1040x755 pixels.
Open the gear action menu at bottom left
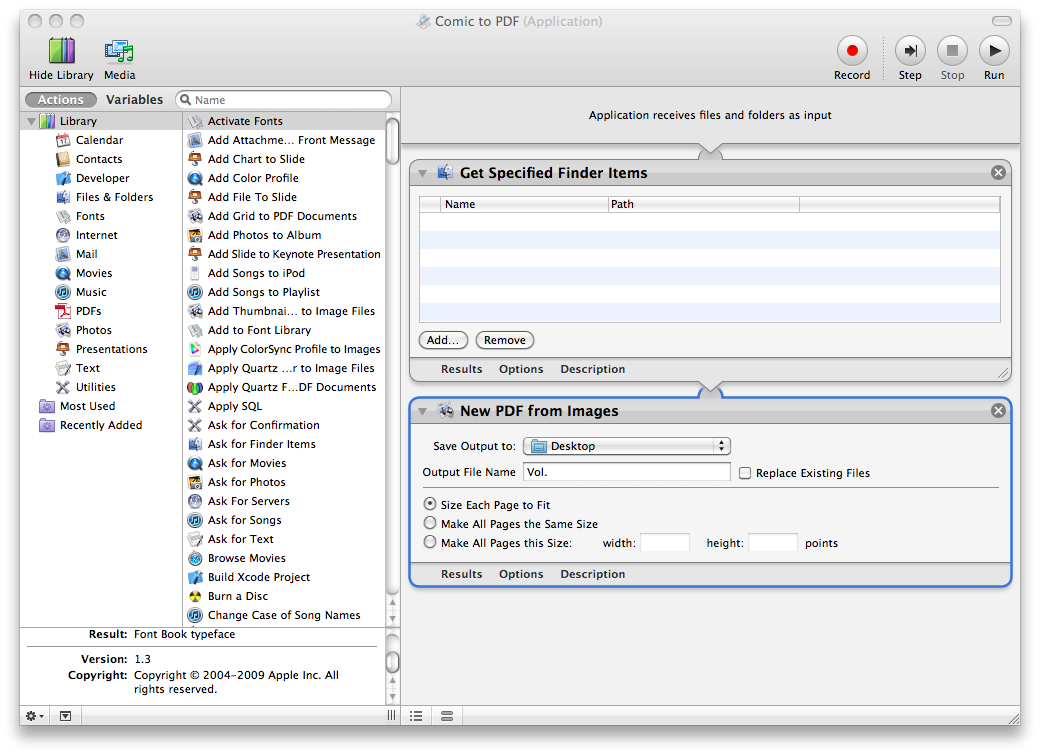pyautogui.click(x=34, y=716)
